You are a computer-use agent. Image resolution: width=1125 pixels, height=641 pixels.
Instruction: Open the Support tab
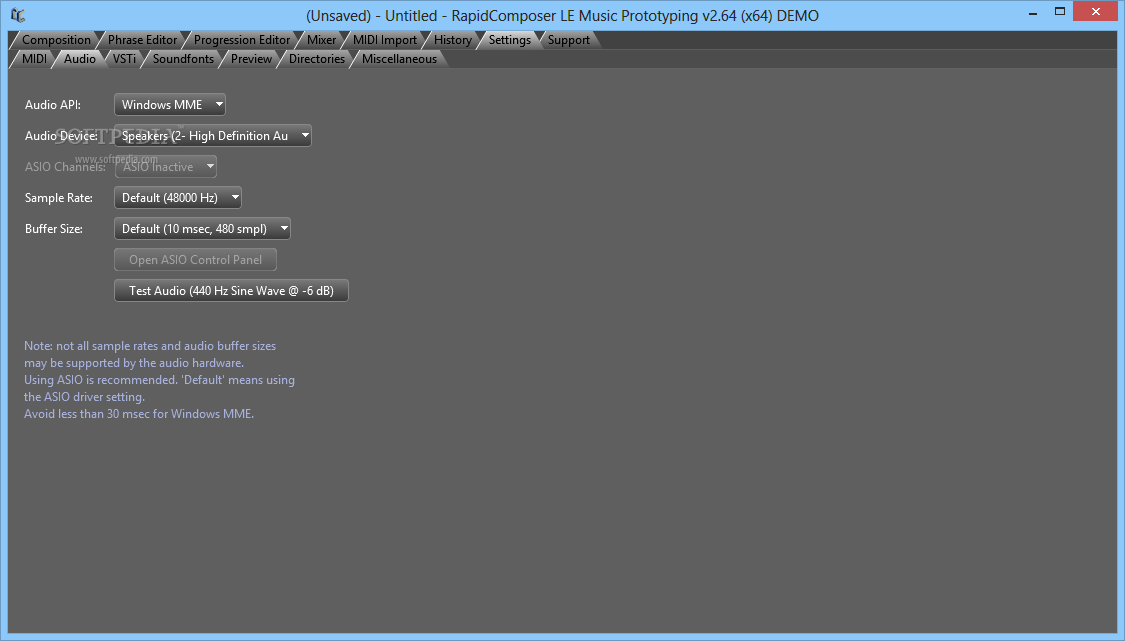point(568,40)
